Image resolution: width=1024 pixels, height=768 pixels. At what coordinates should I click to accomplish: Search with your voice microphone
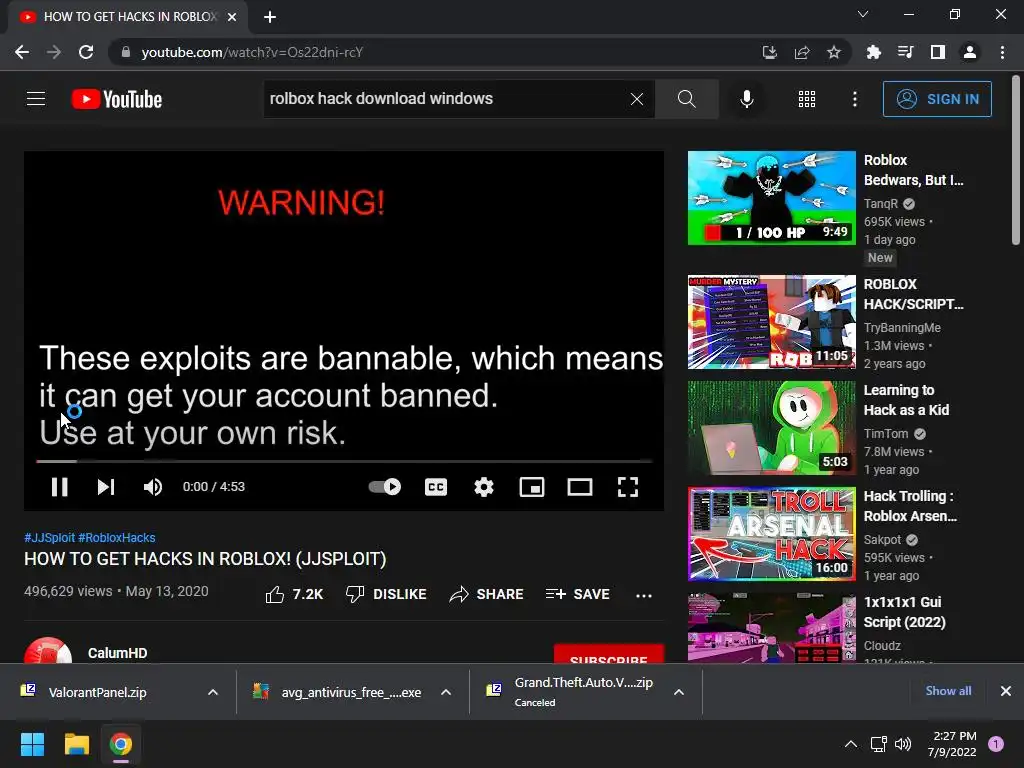pyautogui.click(x=747, y=99)
